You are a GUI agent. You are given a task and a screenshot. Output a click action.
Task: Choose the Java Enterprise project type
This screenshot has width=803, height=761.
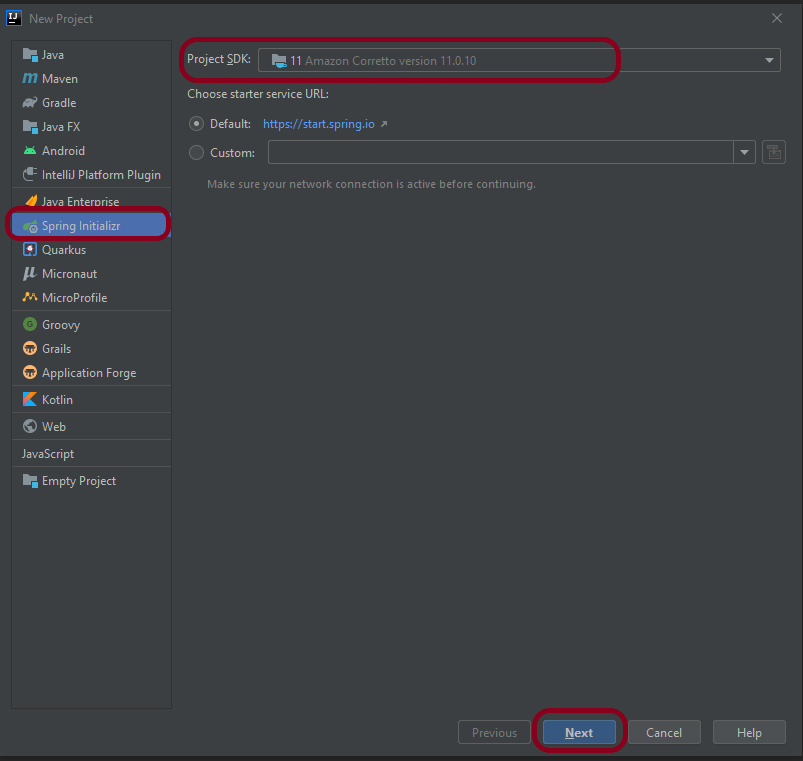tap(80, 202)
